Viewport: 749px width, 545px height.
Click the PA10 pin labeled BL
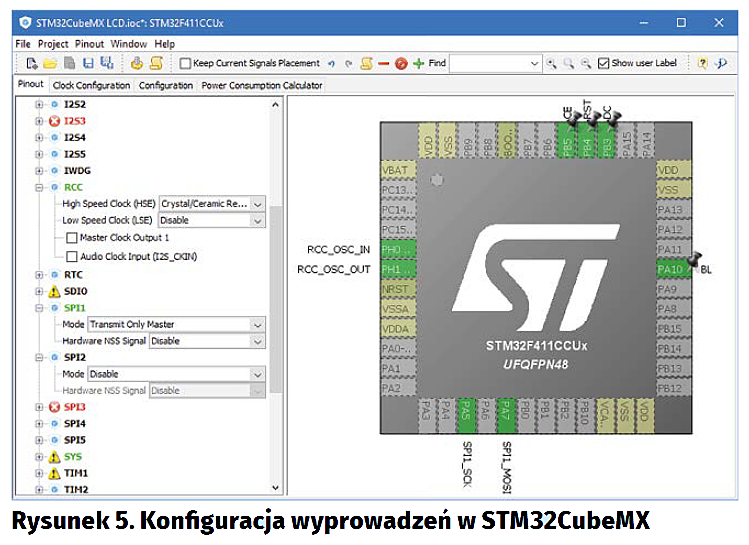[x=668, y=269]
